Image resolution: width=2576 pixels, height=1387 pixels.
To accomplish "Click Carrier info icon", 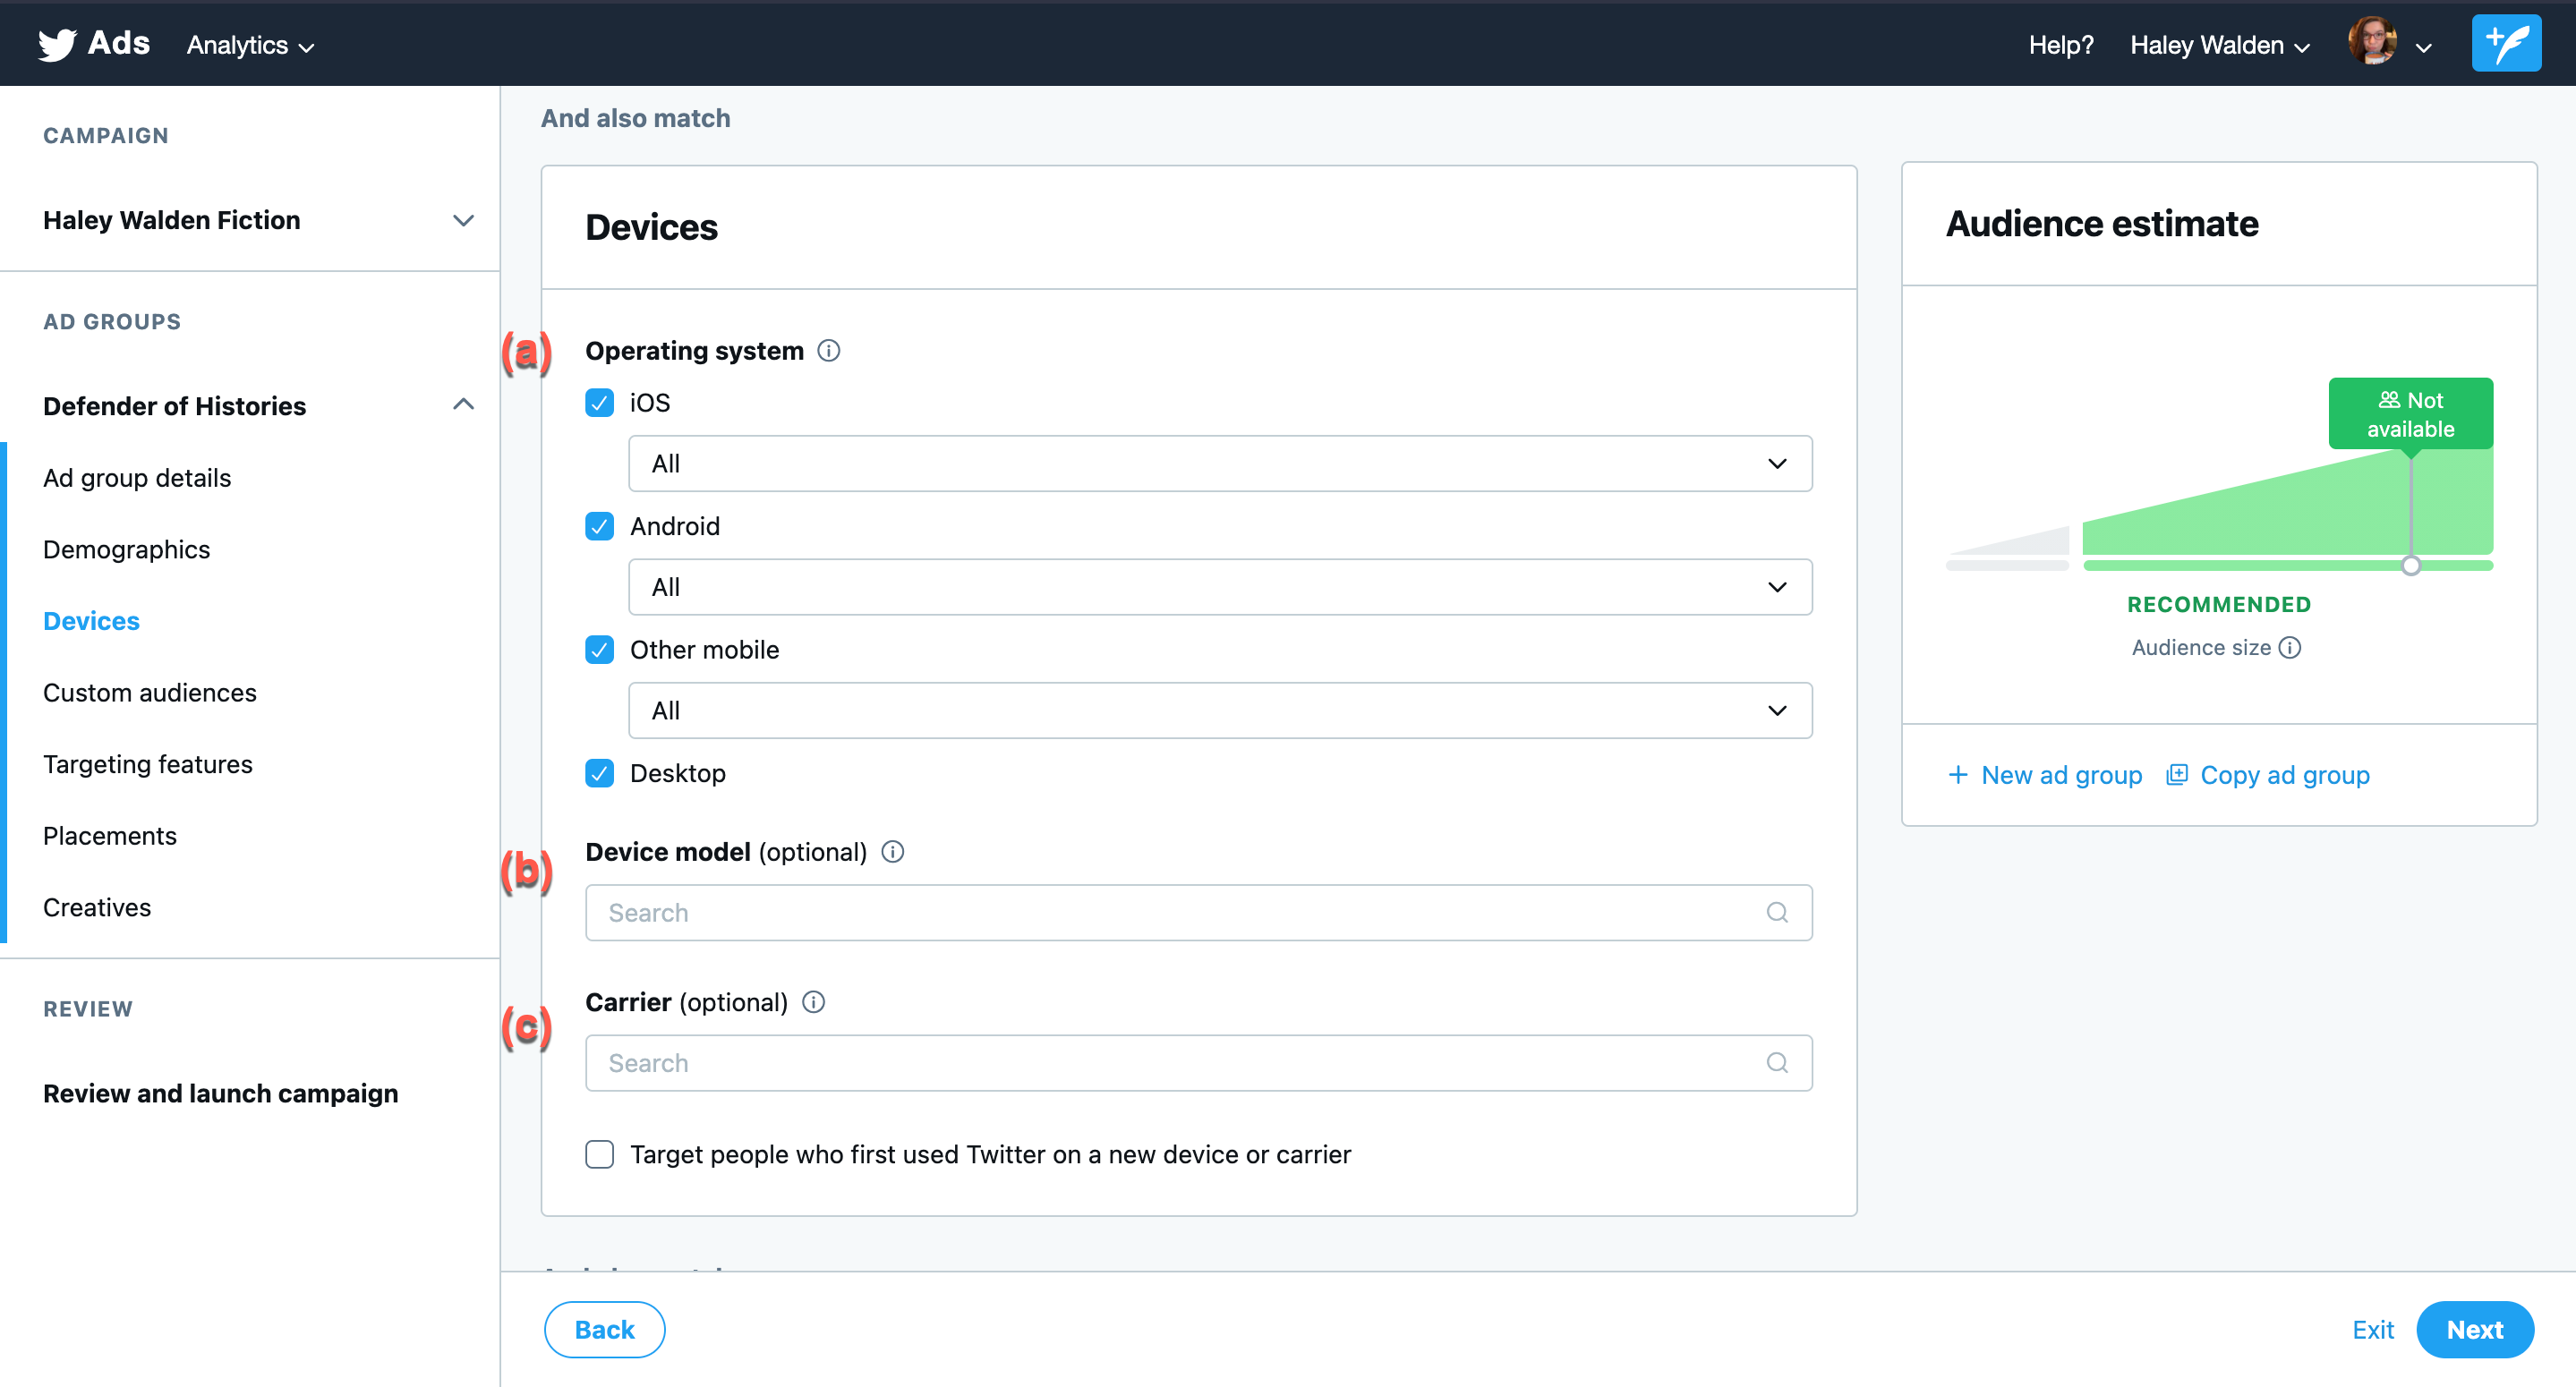I will (813, 1002).
